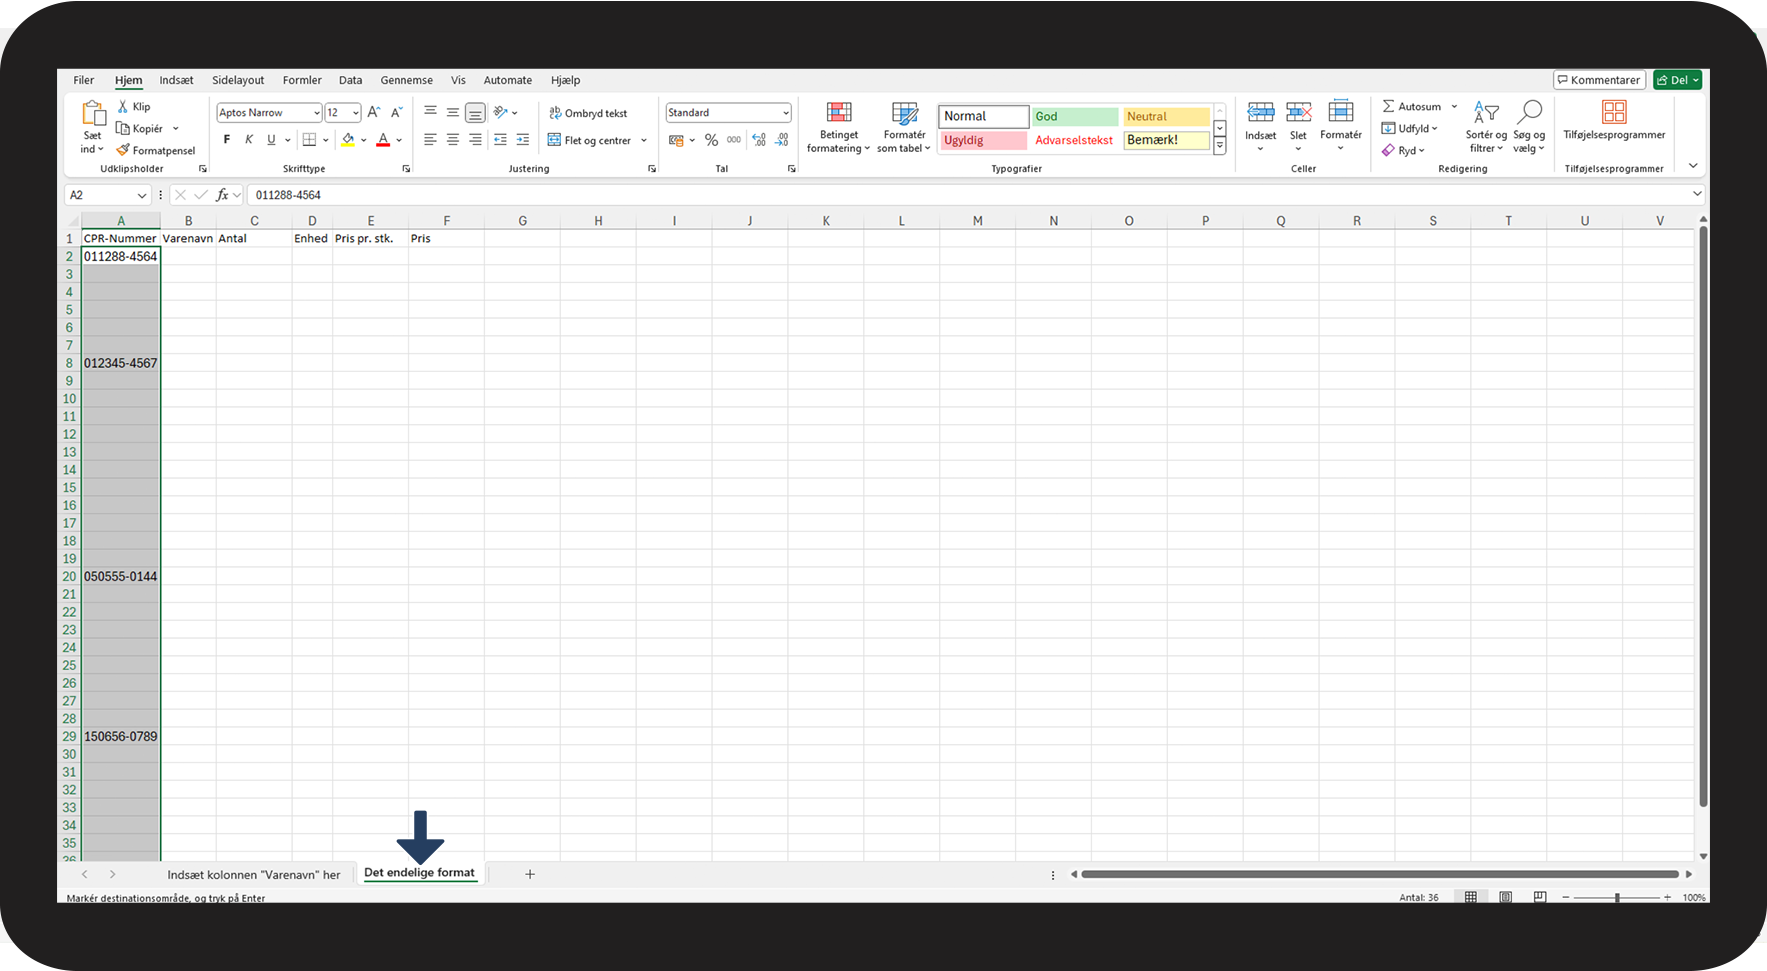Switch to sheet tab 'Indsæt kolonnen "Varenavn" her'
1767x971 pixels.
[x=253, y=874]
